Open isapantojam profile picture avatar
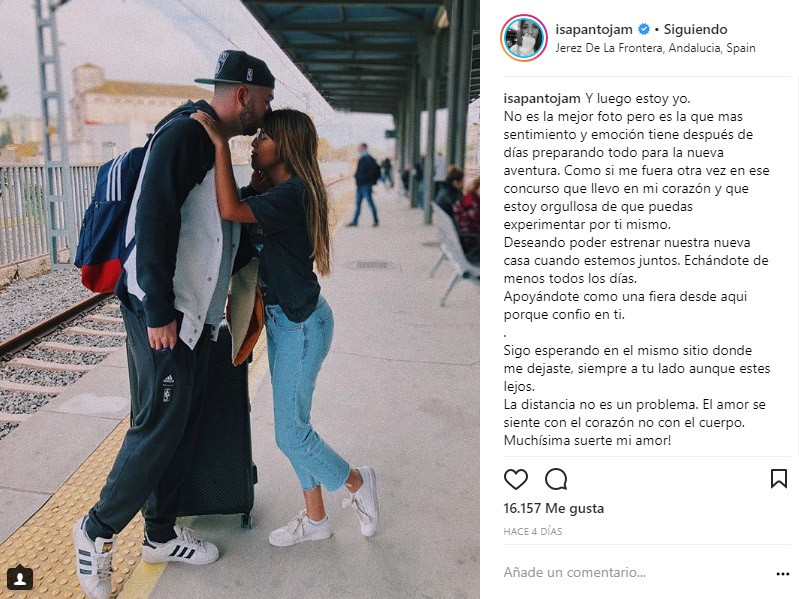 click(x=524, y=38)
